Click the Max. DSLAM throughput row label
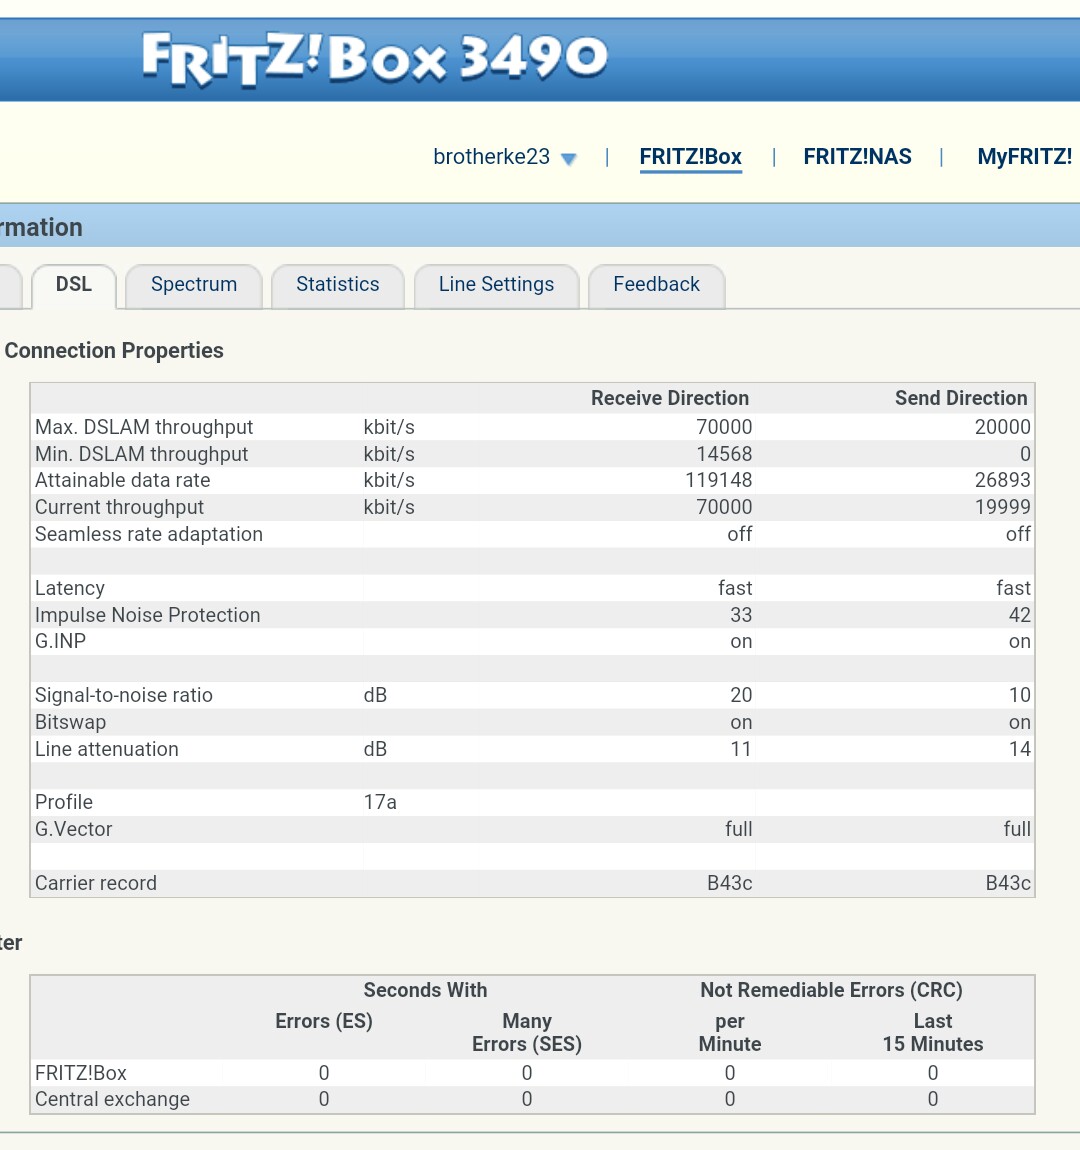Viewport: 1080px width, 1150px height. click(x=144, y=427)
